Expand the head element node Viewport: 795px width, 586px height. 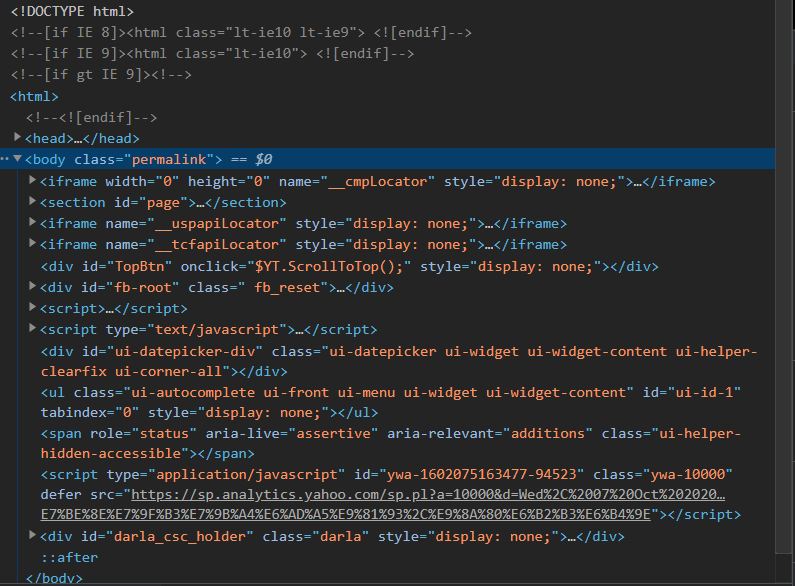pyautogui.click(x=17, y=137)
